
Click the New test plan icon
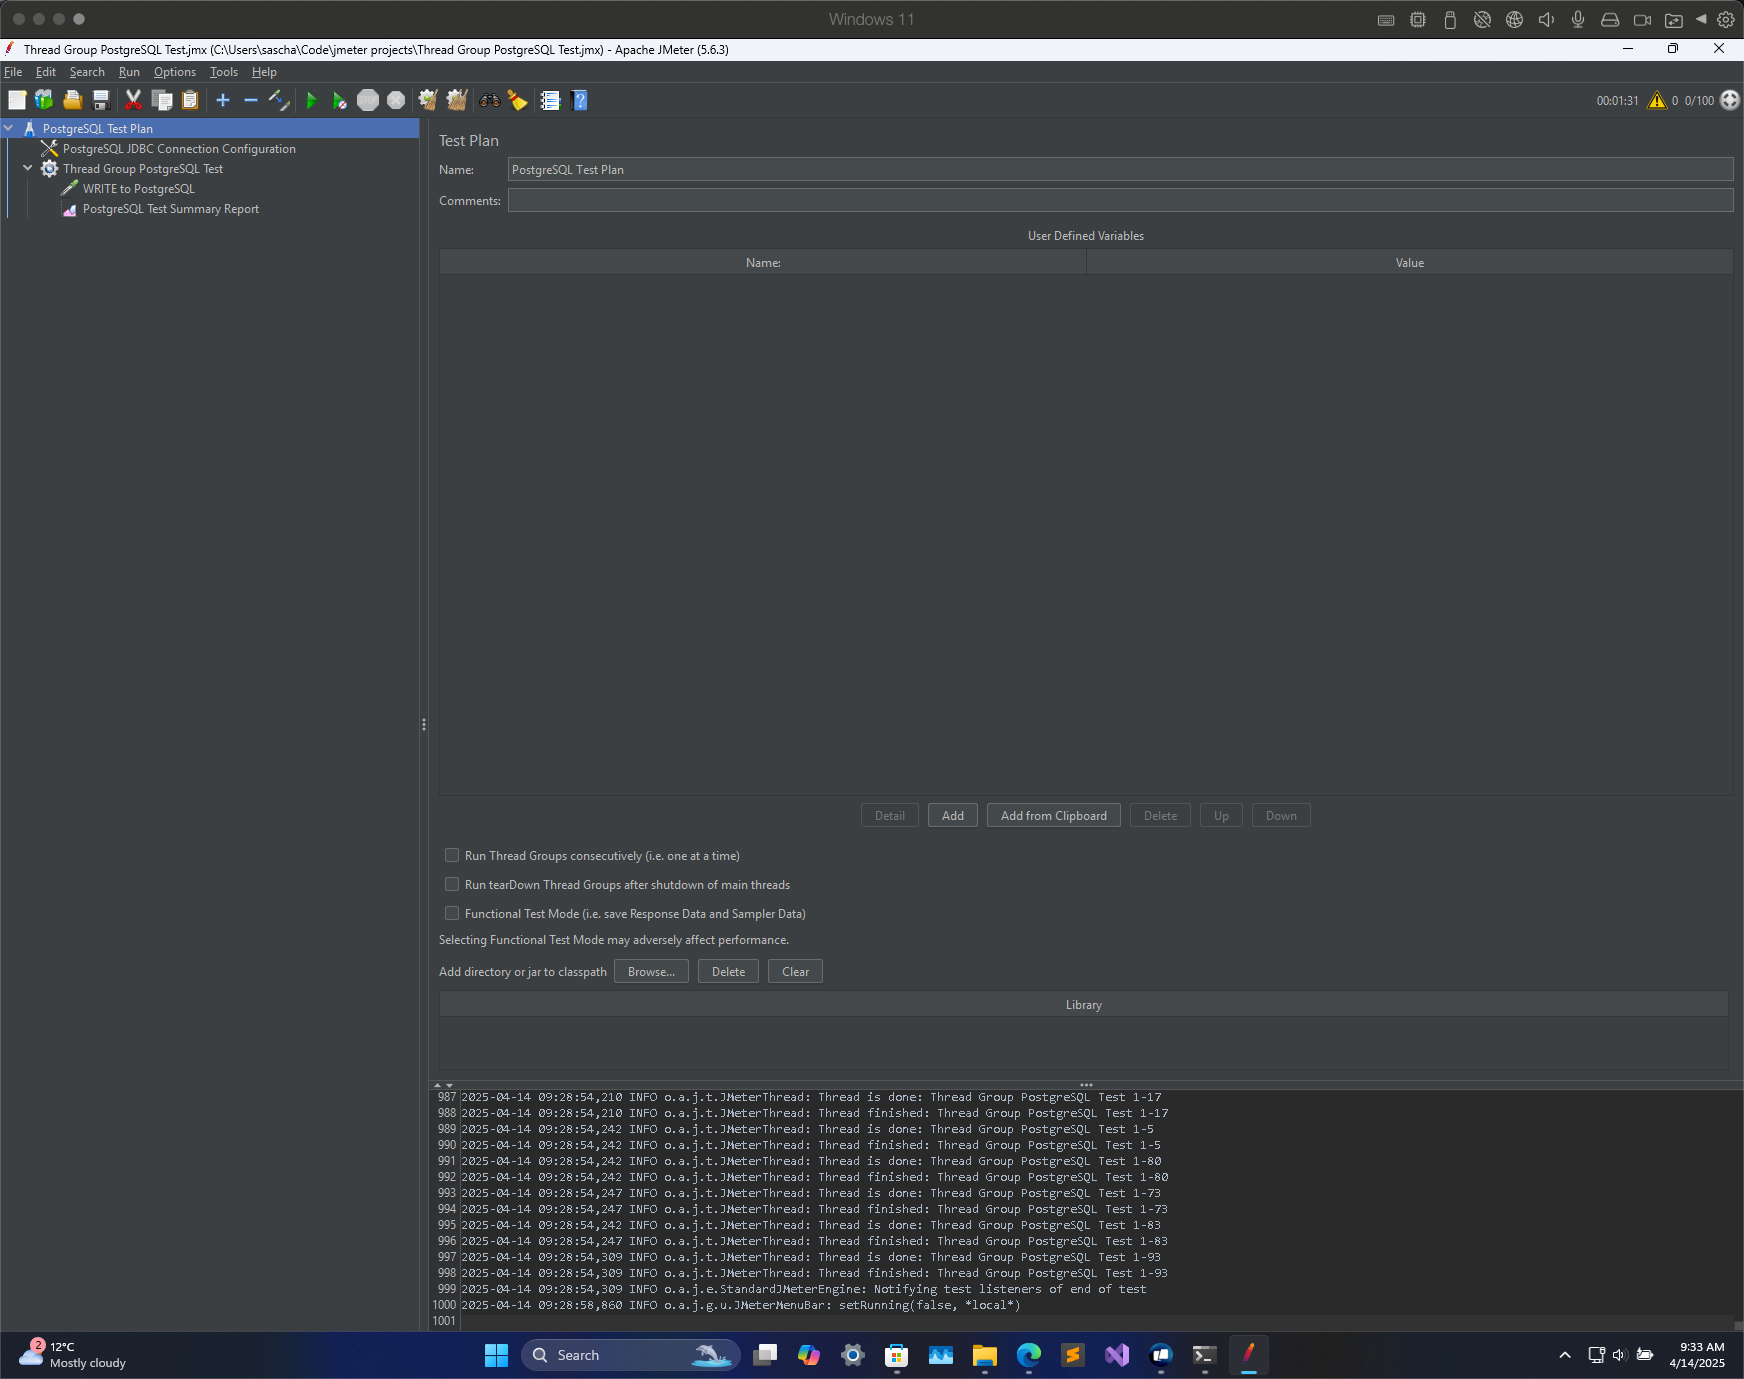(17, 100)
